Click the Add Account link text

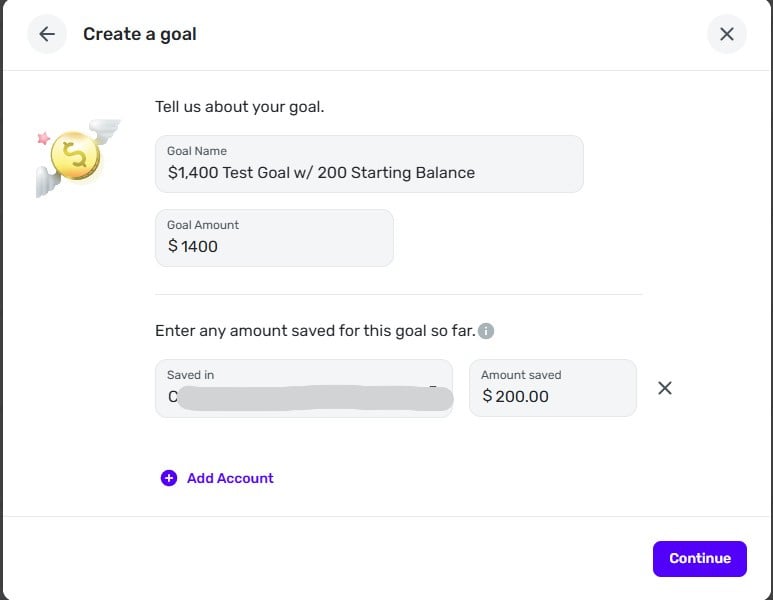(230, 478)
